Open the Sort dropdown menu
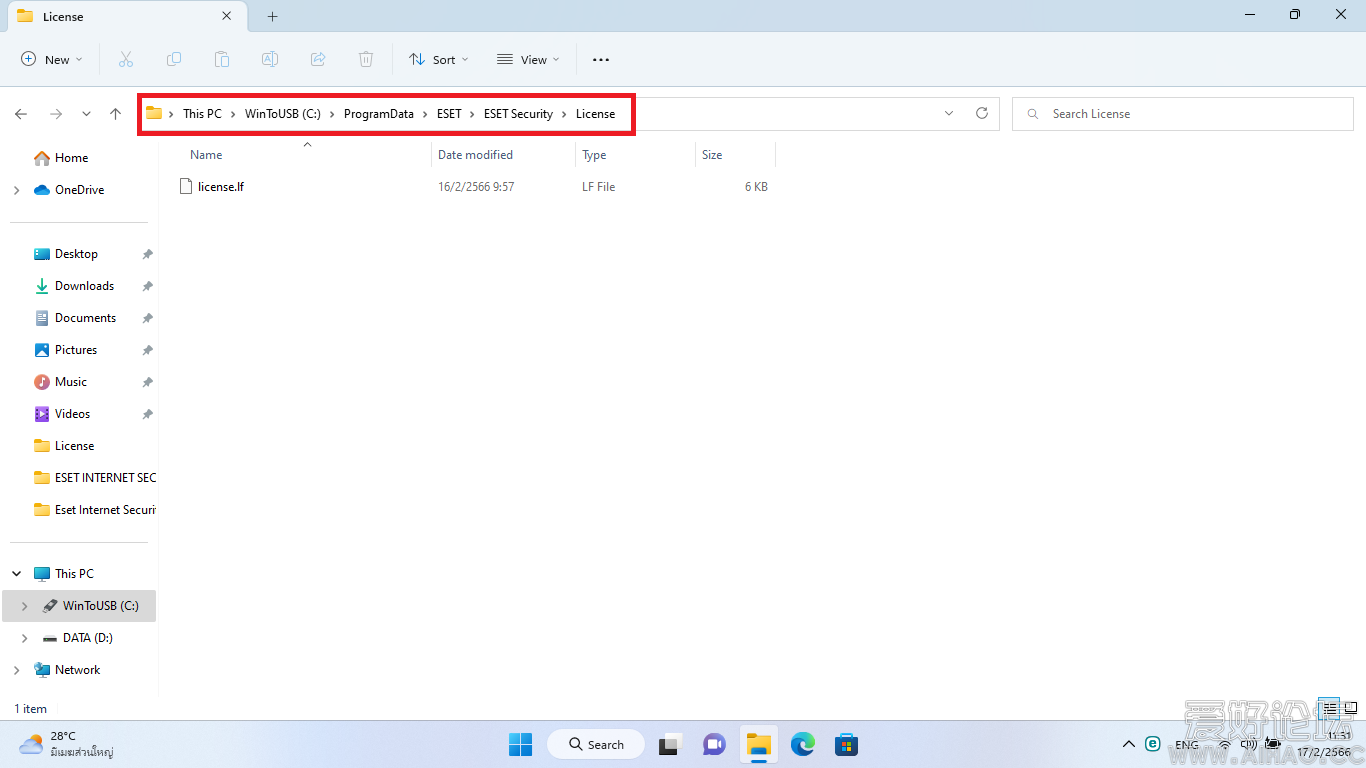The image size is (1366, 768). click(x=438, y=60)
